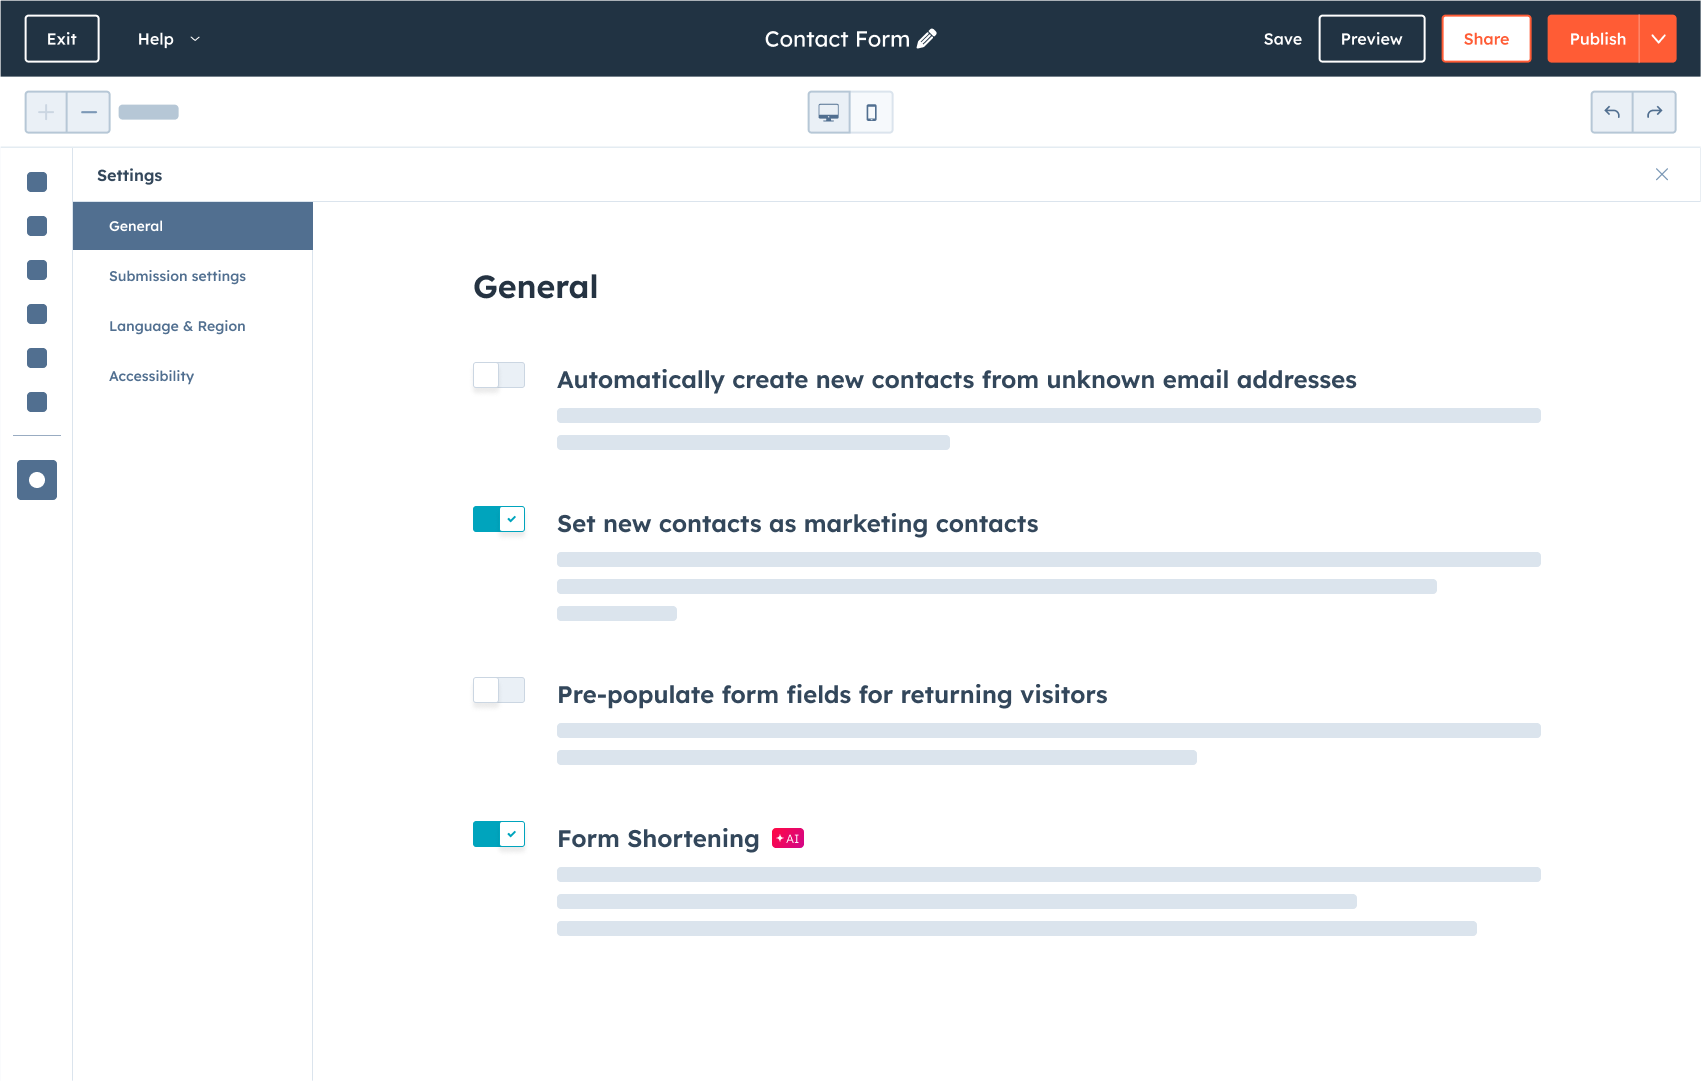Select the Accessibility settings section

tap(151, 376)
